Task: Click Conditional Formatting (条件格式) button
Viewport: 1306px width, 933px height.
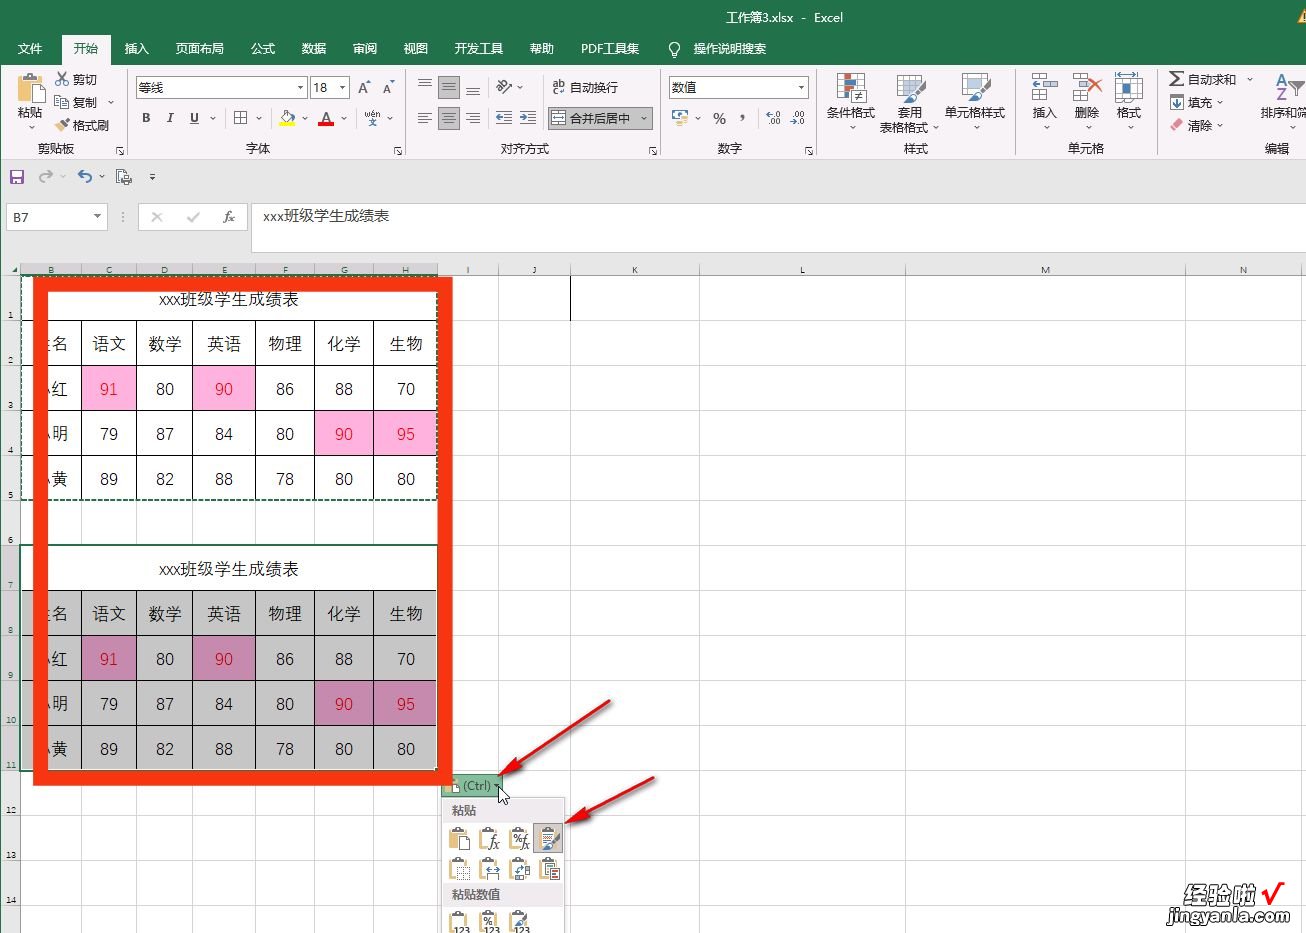Action: (851, 102)
